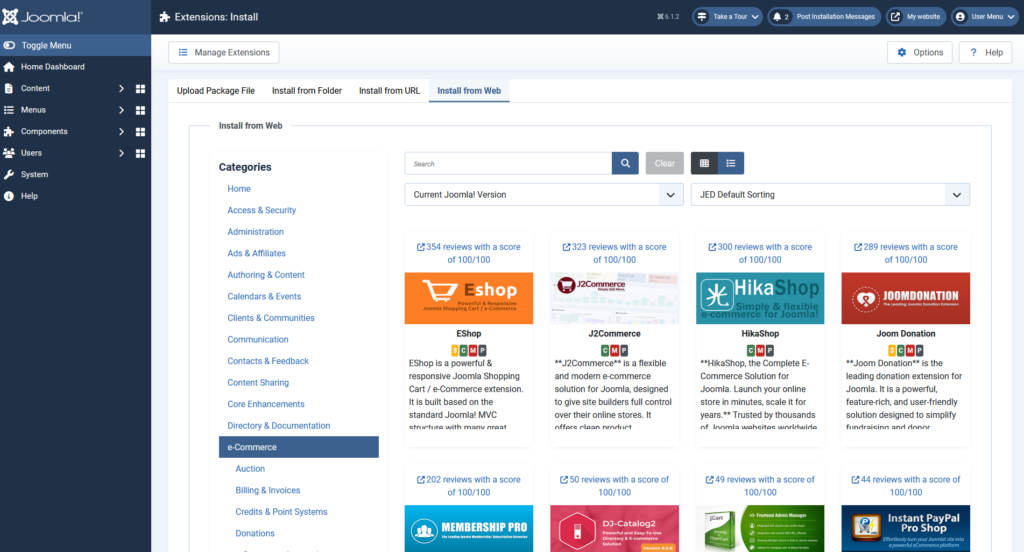The width and height of the screenshot is (1024, 552).
Task: Open the J2Commerce extension thumbnail
Action: coord(615,298)
